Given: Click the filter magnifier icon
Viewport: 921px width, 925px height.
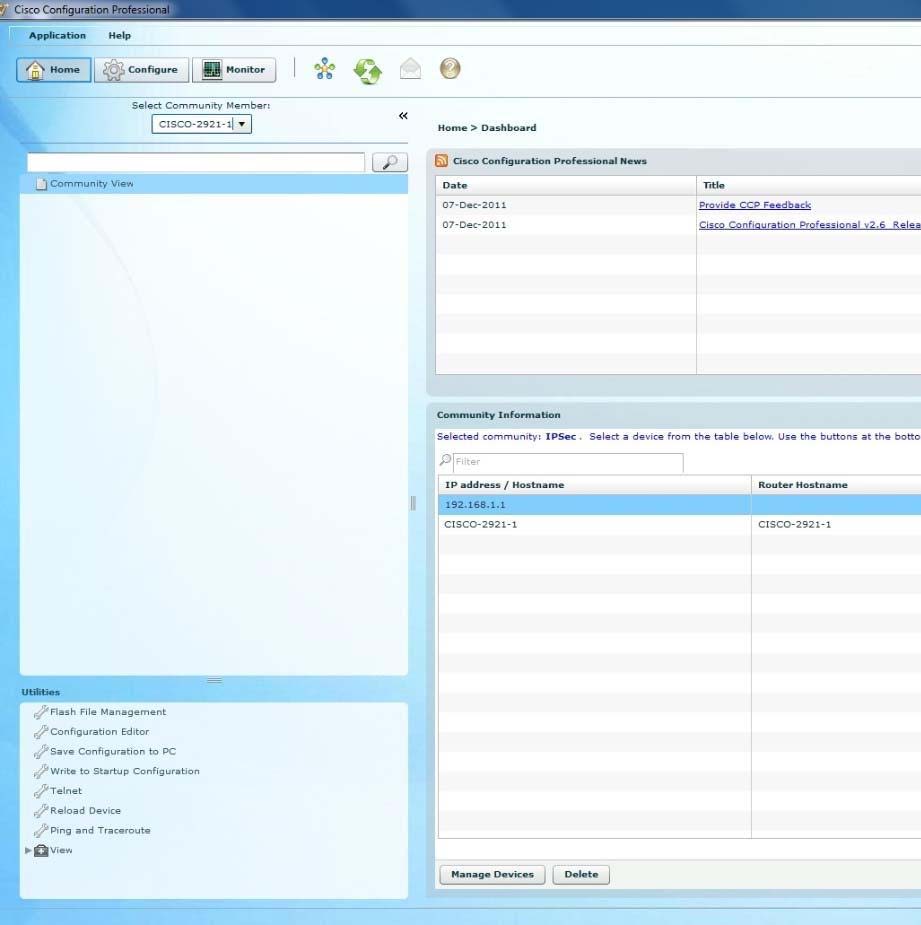Looking at the screenshot, I should [445, 460].
